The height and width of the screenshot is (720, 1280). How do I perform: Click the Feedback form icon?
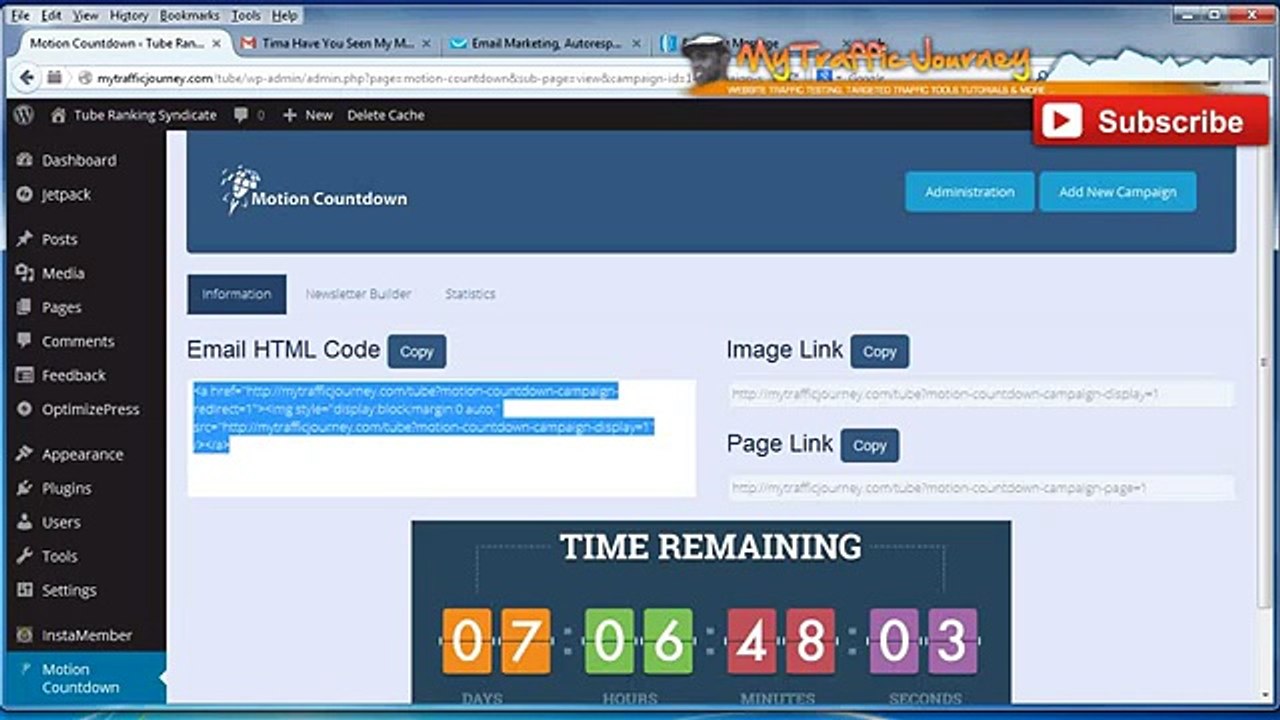click(25, 375)
